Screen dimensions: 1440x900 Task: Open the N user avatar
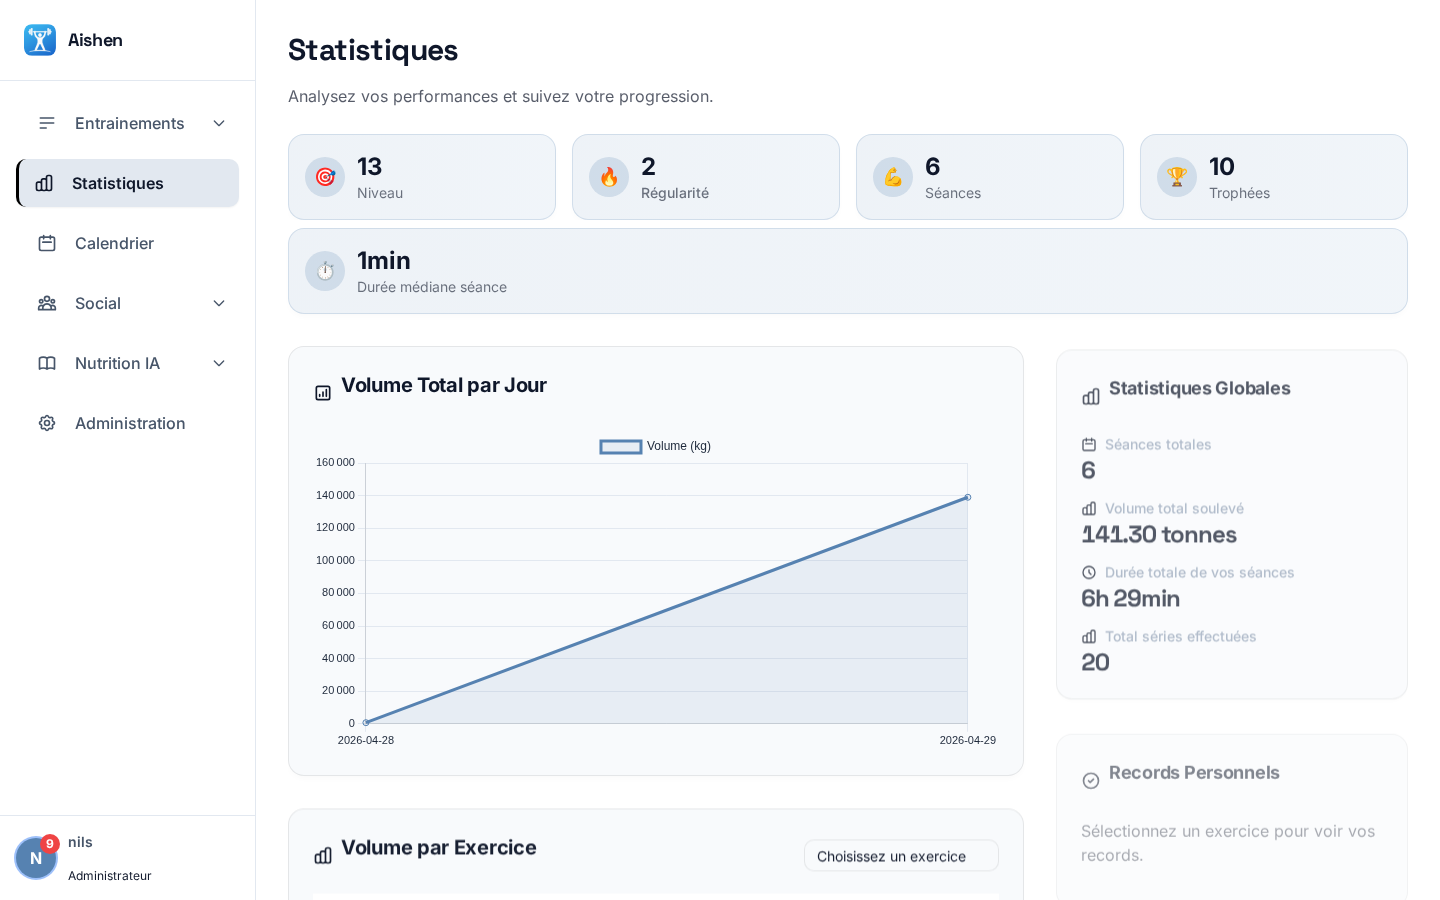[x=36, y=858]
